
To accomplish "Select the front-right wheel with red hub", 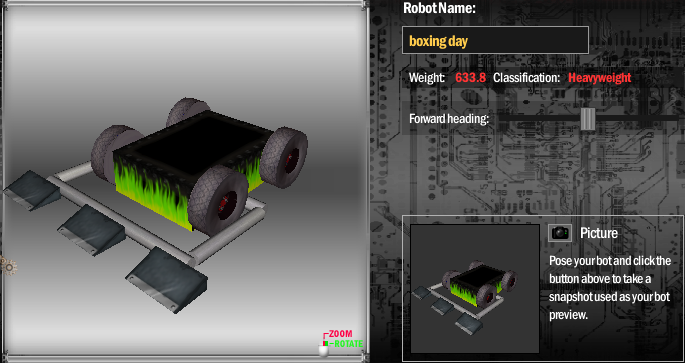I will 218,200.
